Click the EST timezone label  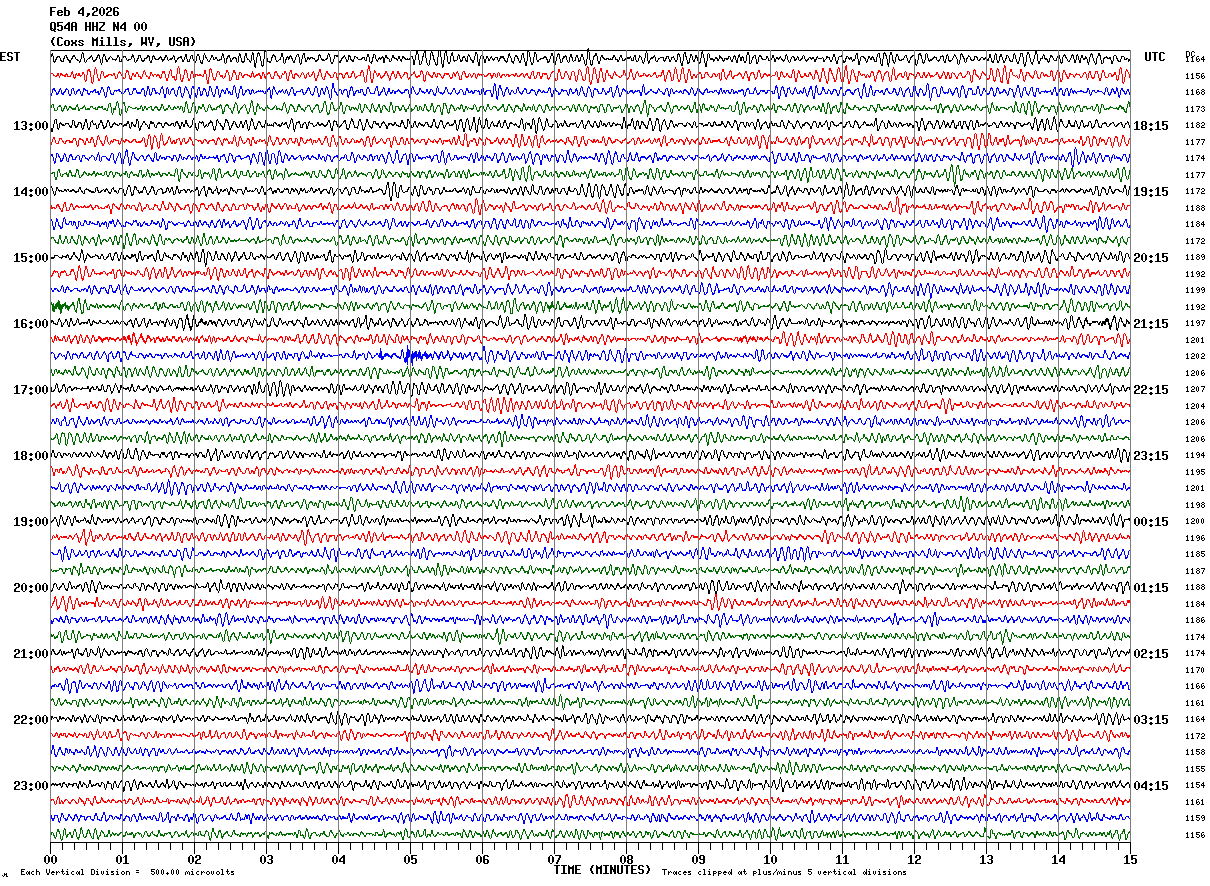pyautogui.click(x=10, y=57)
